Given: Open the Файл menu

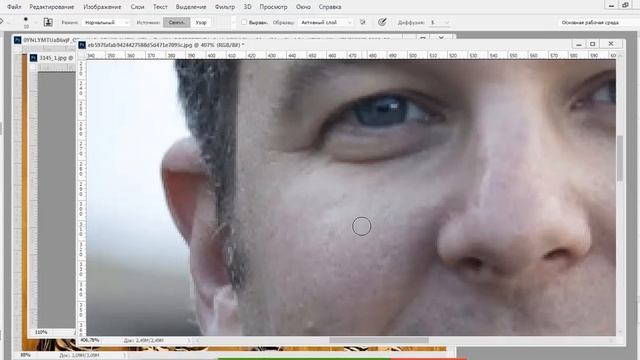Looking at the screenshot, I should pyautogui.click(x=14, y=7).
